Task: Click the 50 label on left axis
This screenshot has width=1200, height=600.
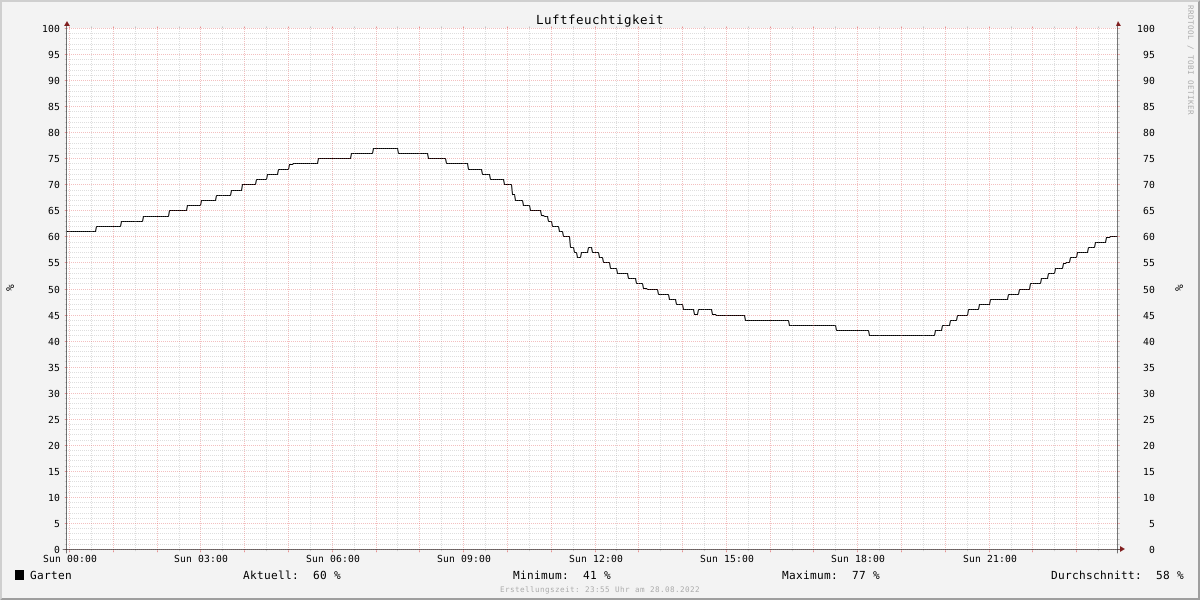Action: click(54, 289)
